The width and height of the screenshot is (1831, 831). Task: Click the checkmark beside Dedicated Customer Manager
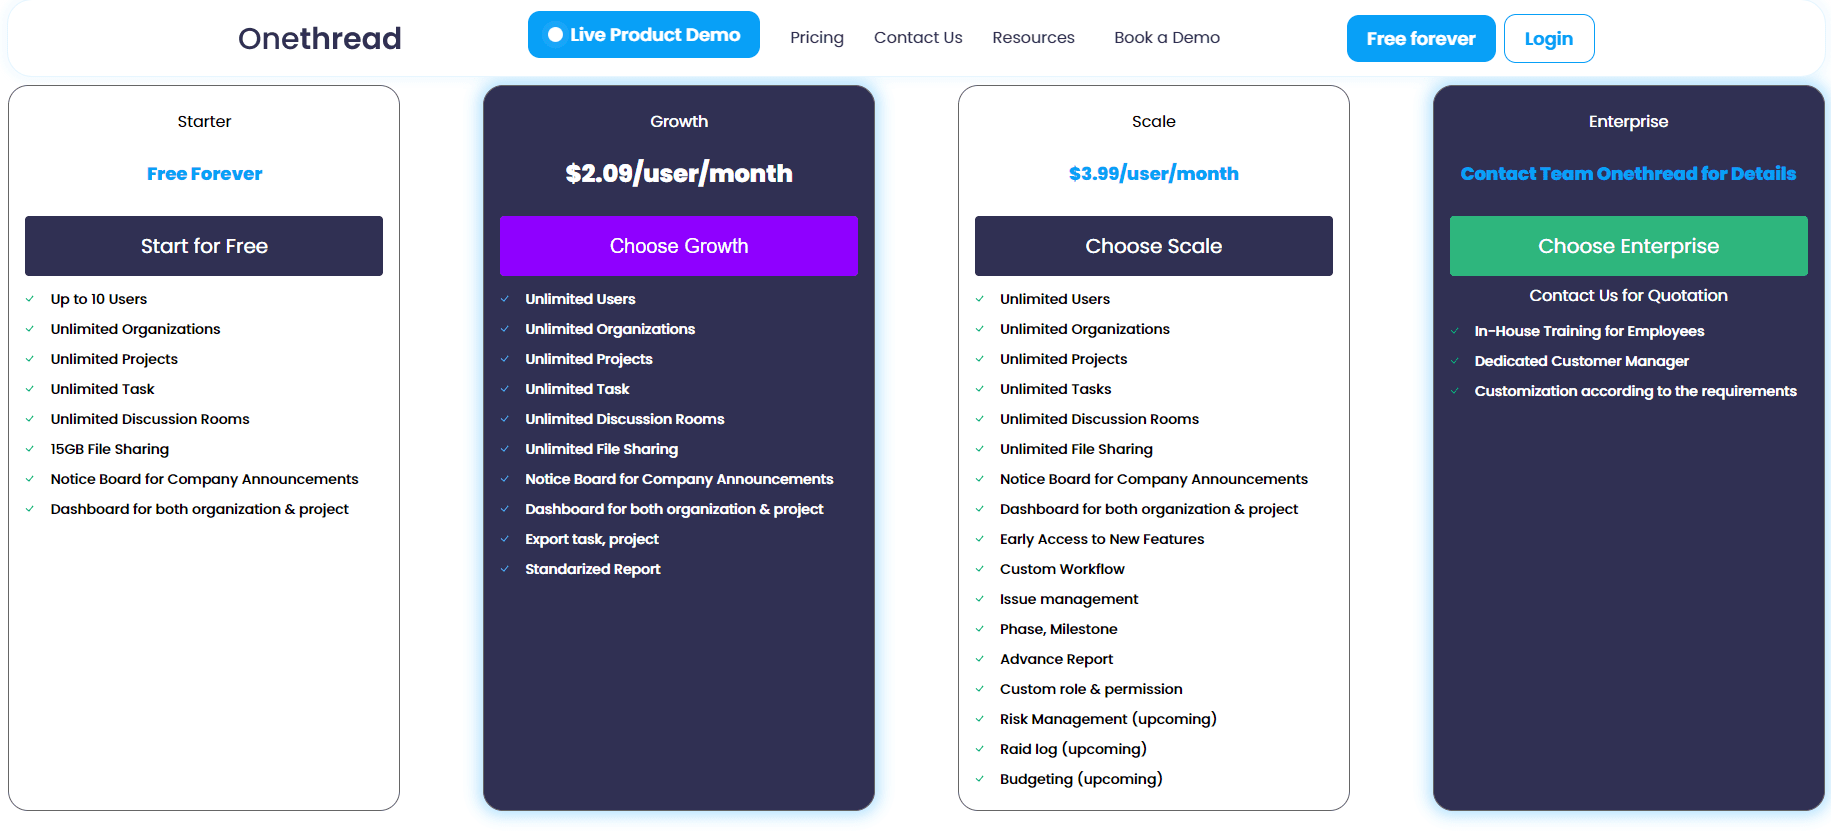point(1454,361)
